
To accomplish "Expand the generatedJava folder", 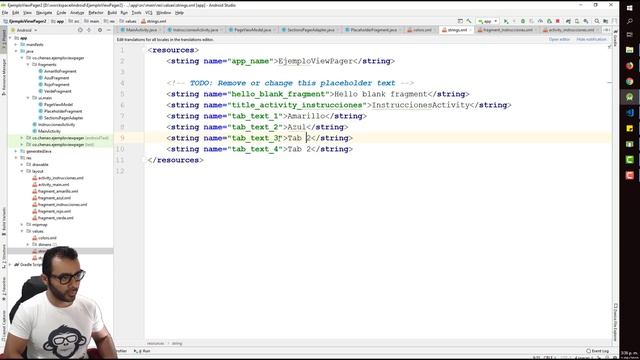I will click(16, 151).
